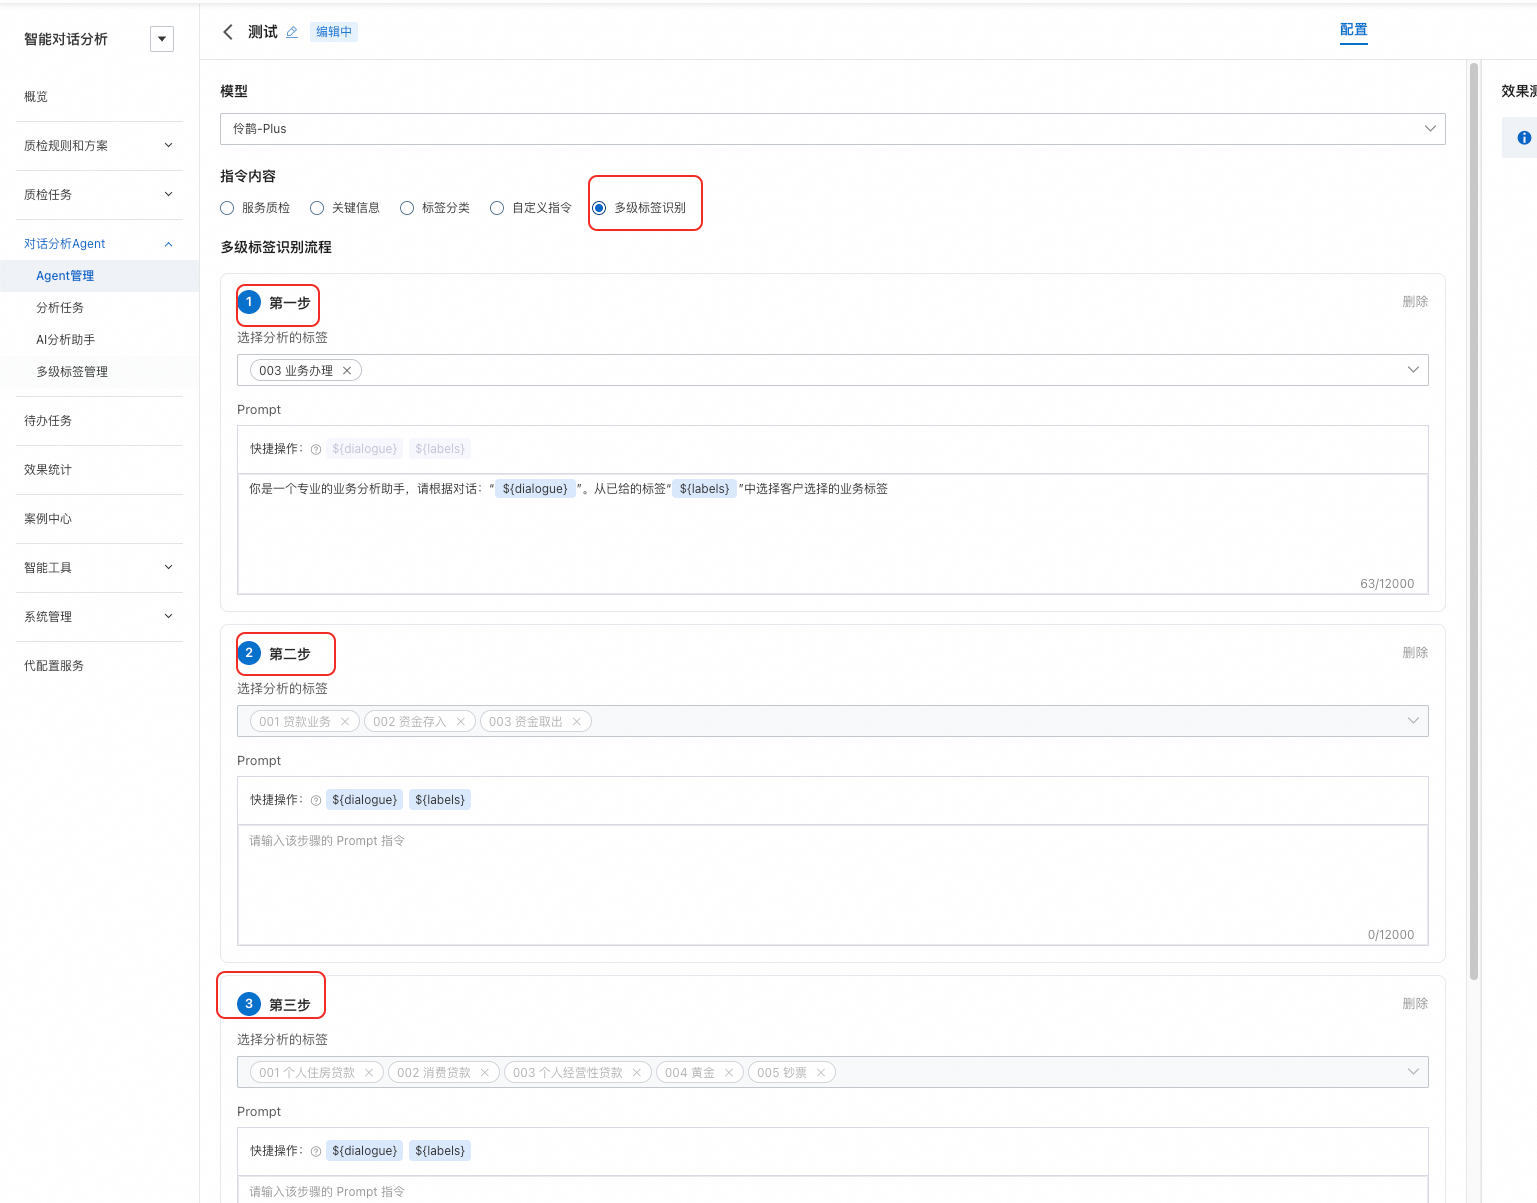Collapse the 对话分析Agent sidebar section
This screenshot has height=1203, width=1537.
click(x=99, y=244)
